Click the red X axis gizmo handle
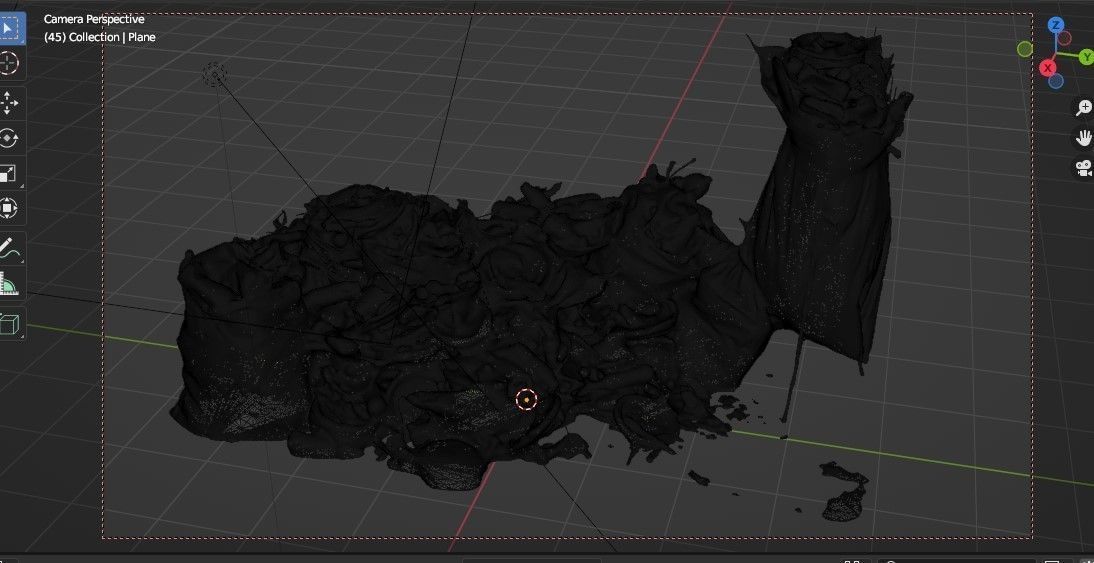 [x=1047, y=68]
